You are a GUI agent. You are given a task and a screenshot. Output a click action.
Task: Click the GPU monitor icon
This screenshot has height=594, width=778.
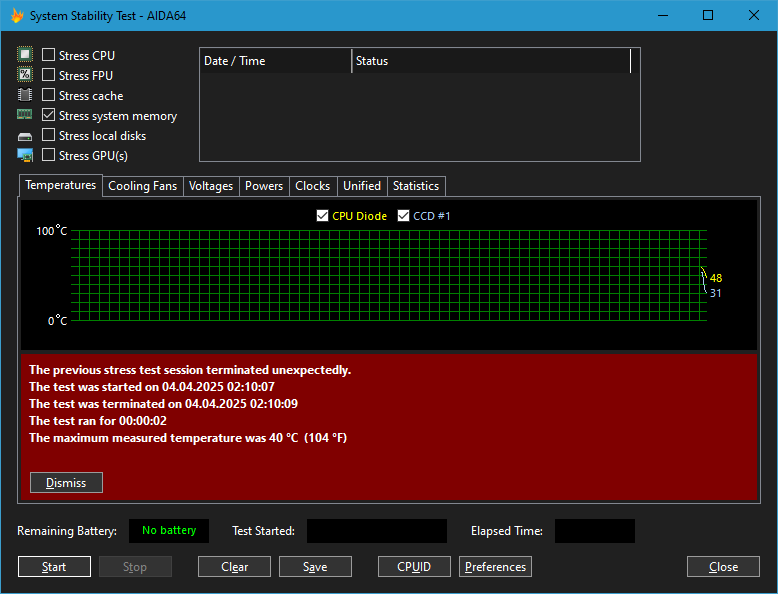coord(25,156)
